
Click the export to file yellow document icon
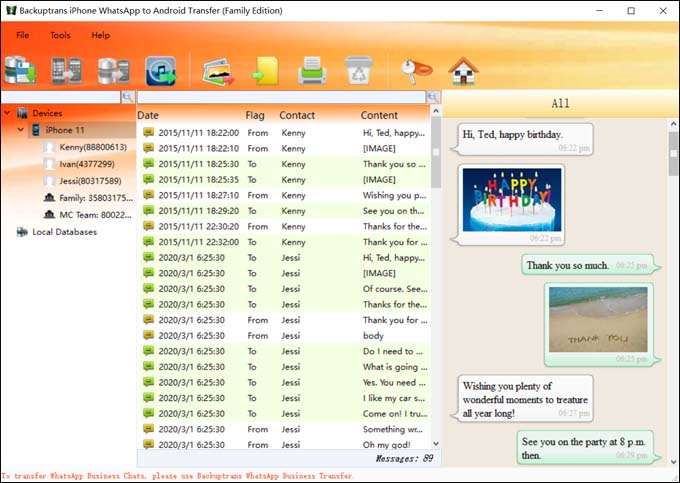click(x=265, y=71)
